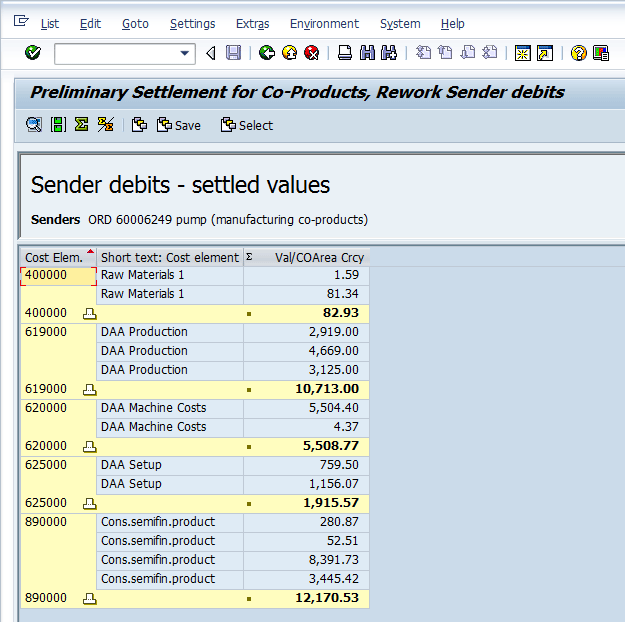Open the Settings menu

tap(192, 23)
